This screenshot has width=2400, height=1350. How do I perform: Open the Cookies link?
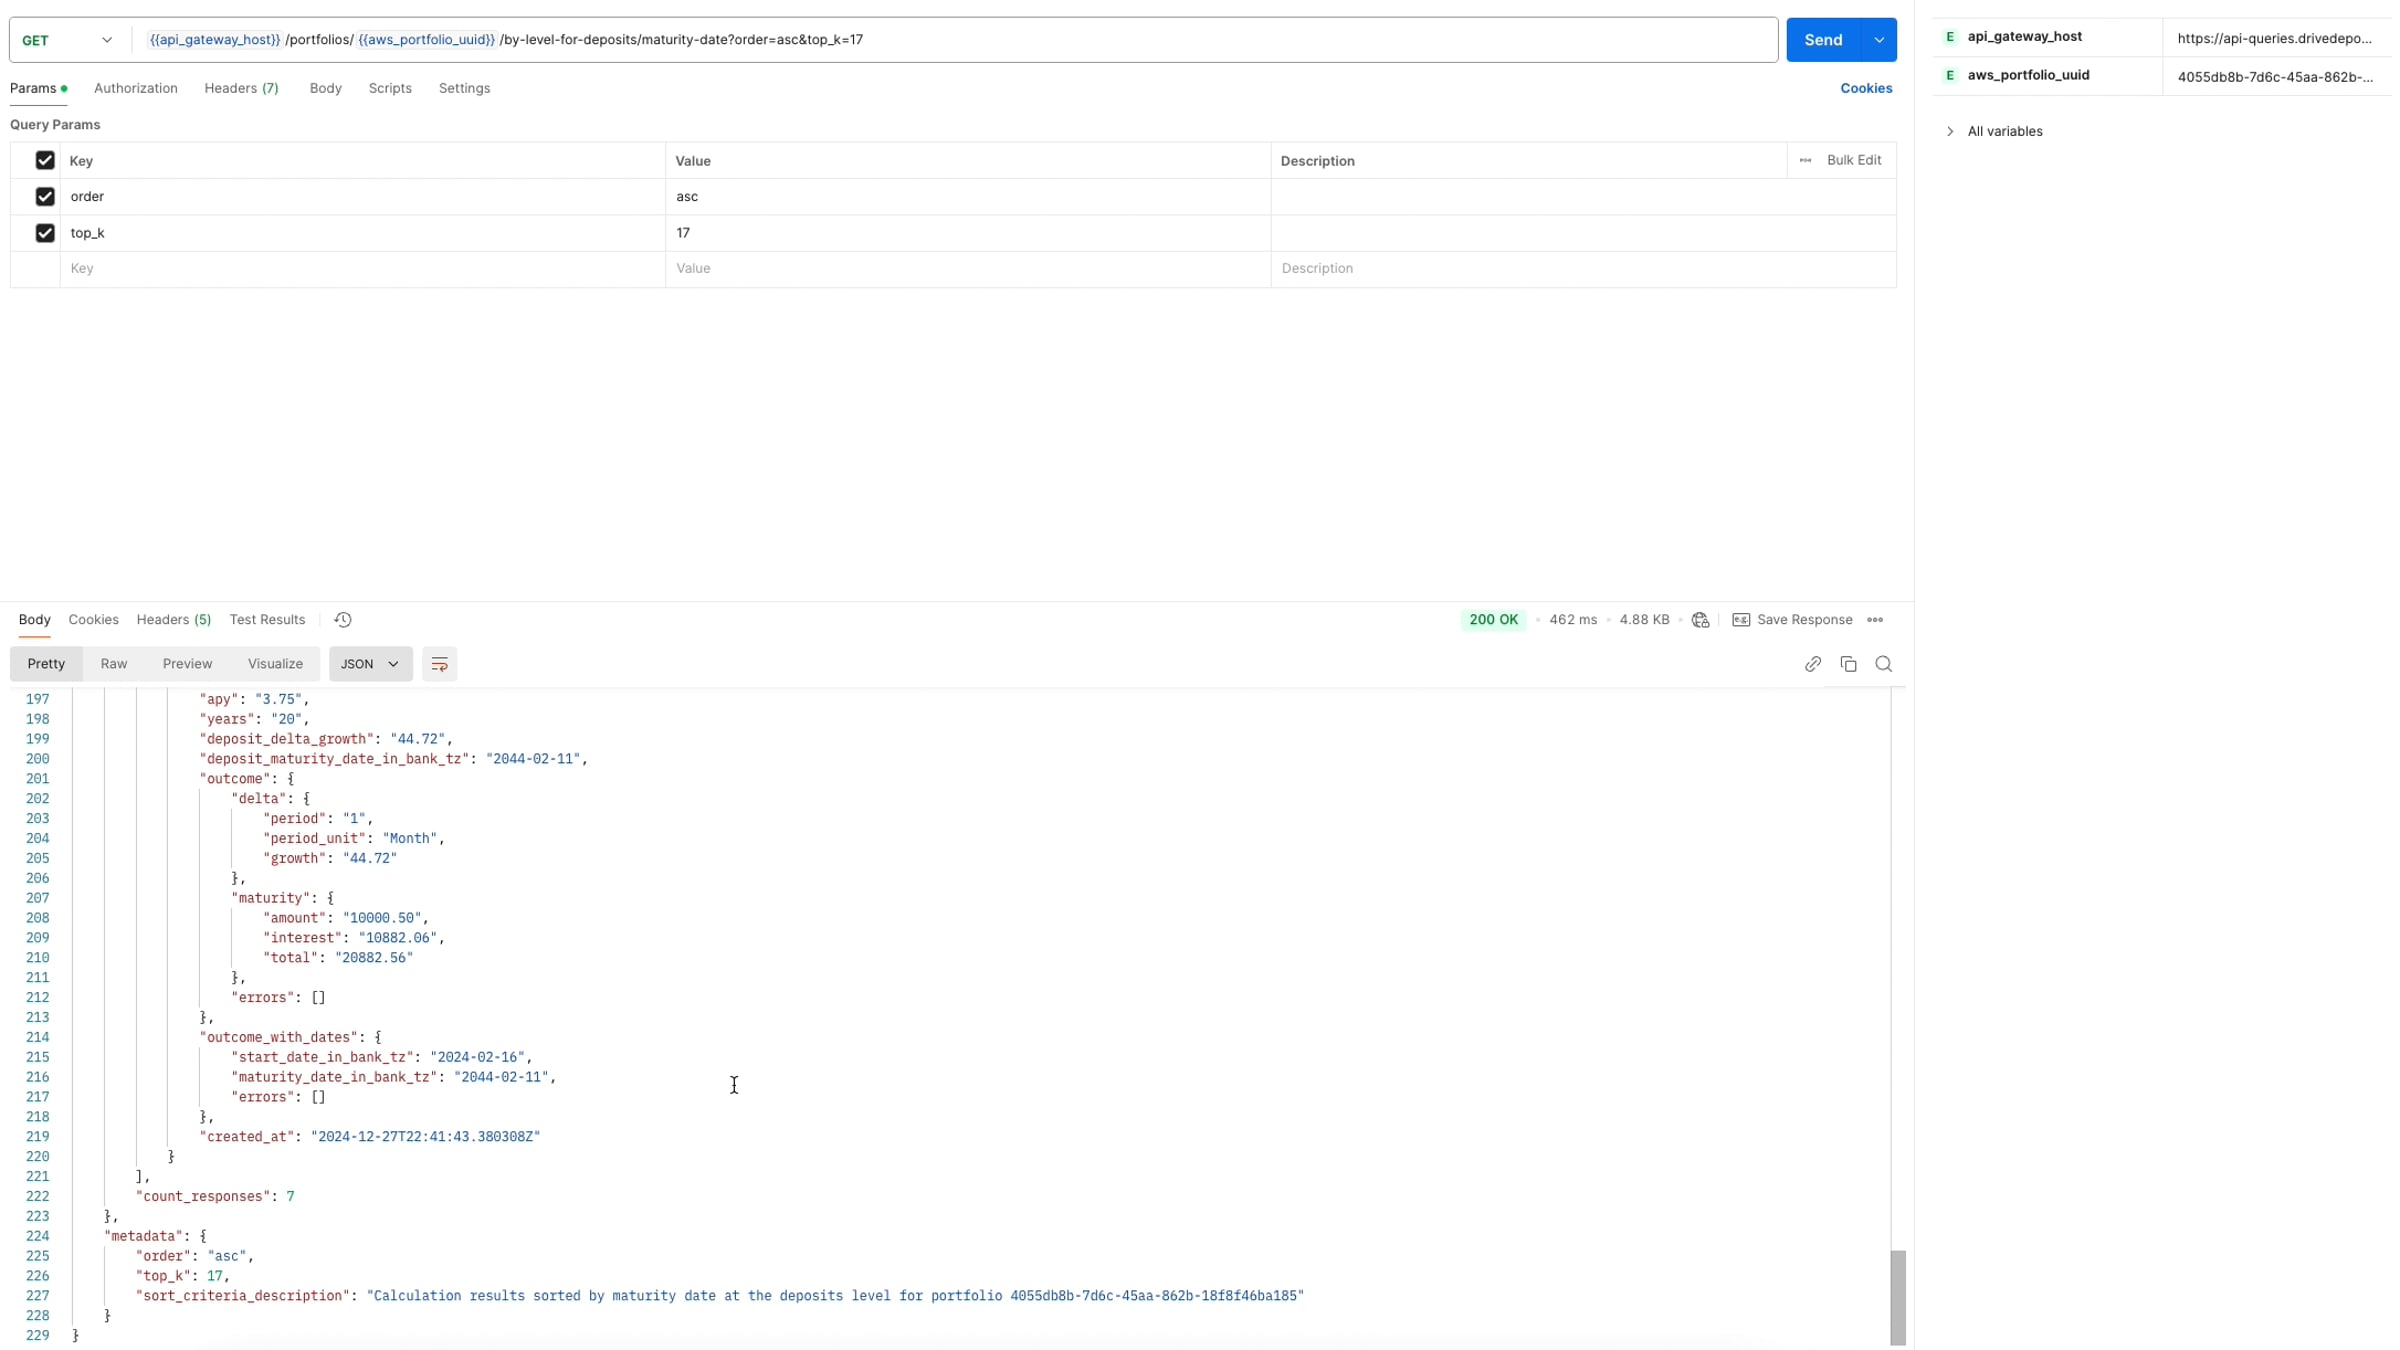[x=1866, y=88]
